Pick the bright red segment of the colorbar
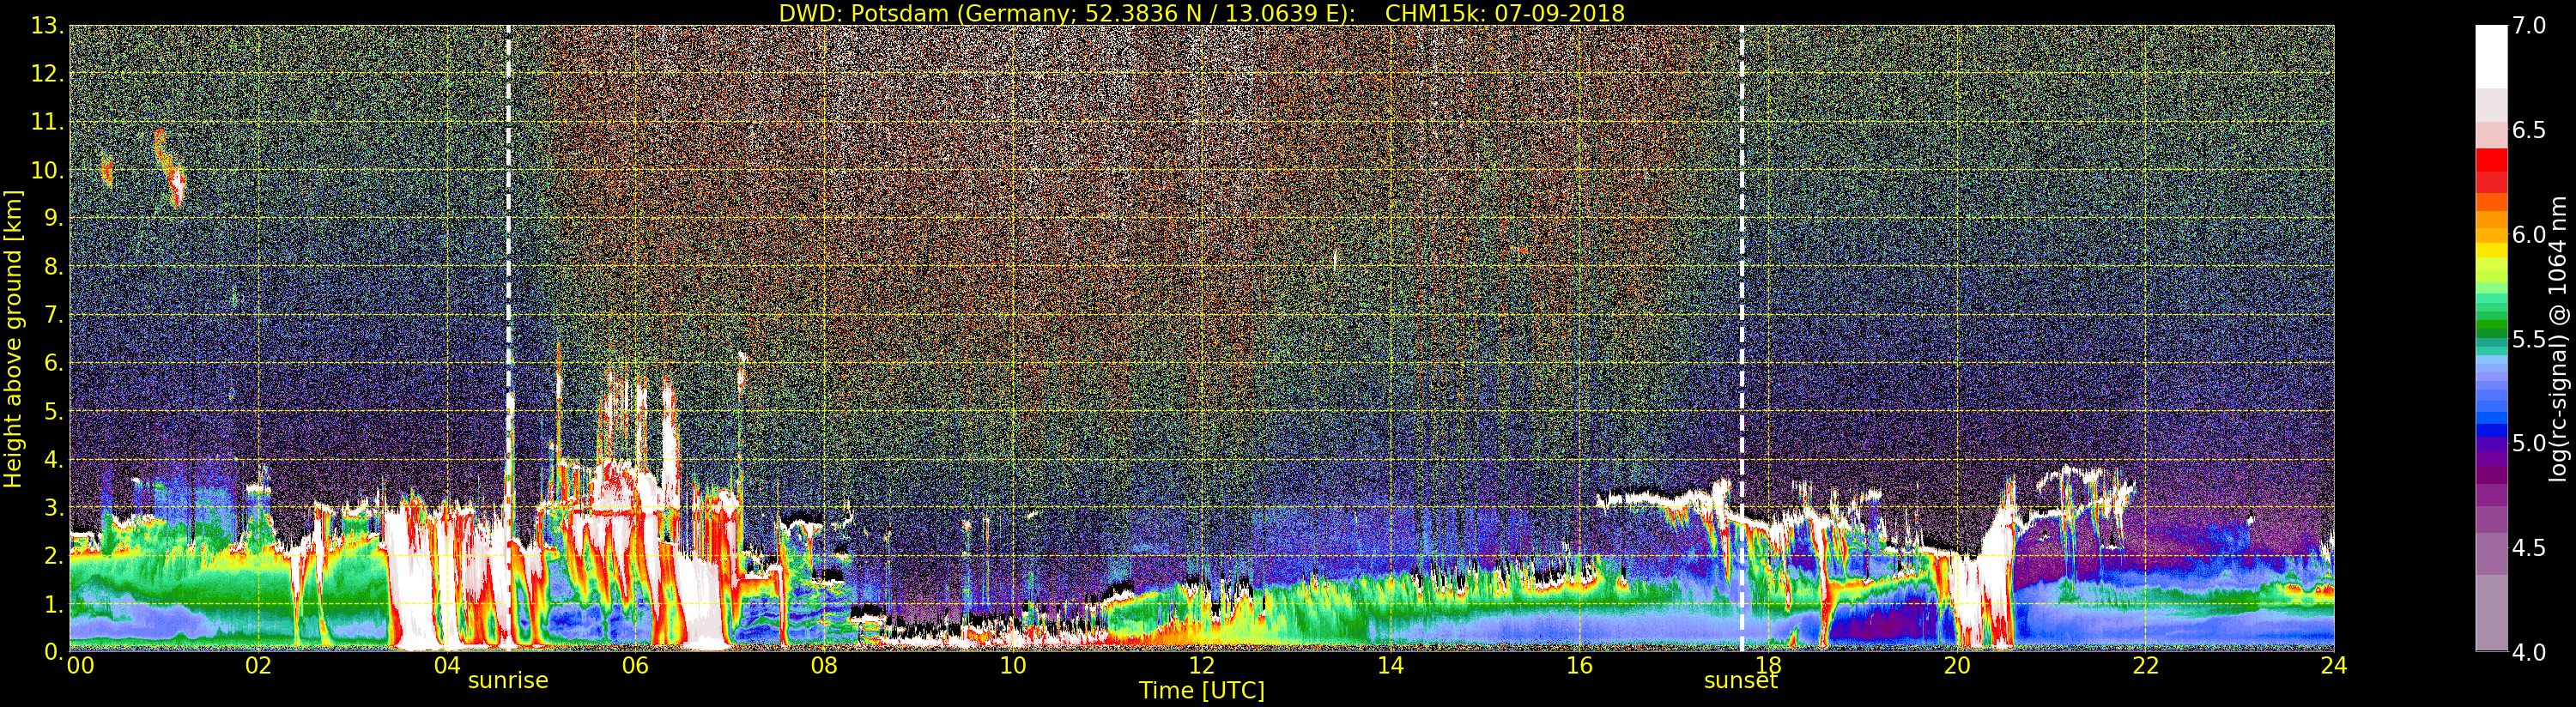Image resolution: width=2576 pixels, height=707 pixels. tap(2491, 160)
